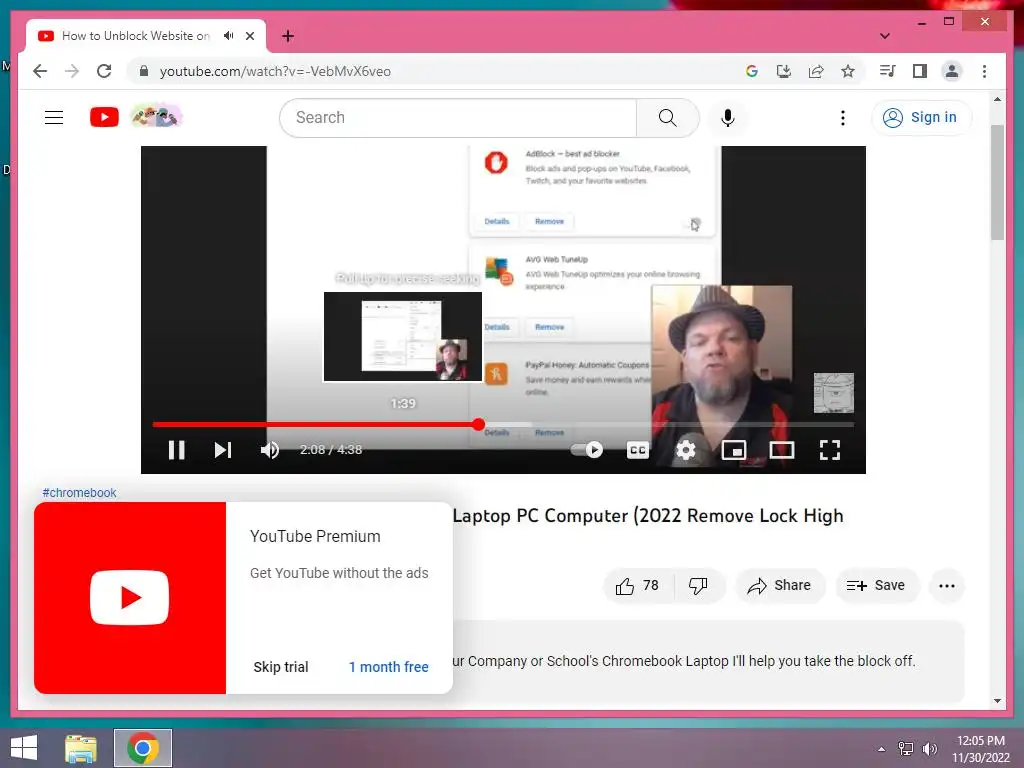
Task: Skip to the next video
Action: click(x=223, y=450)
